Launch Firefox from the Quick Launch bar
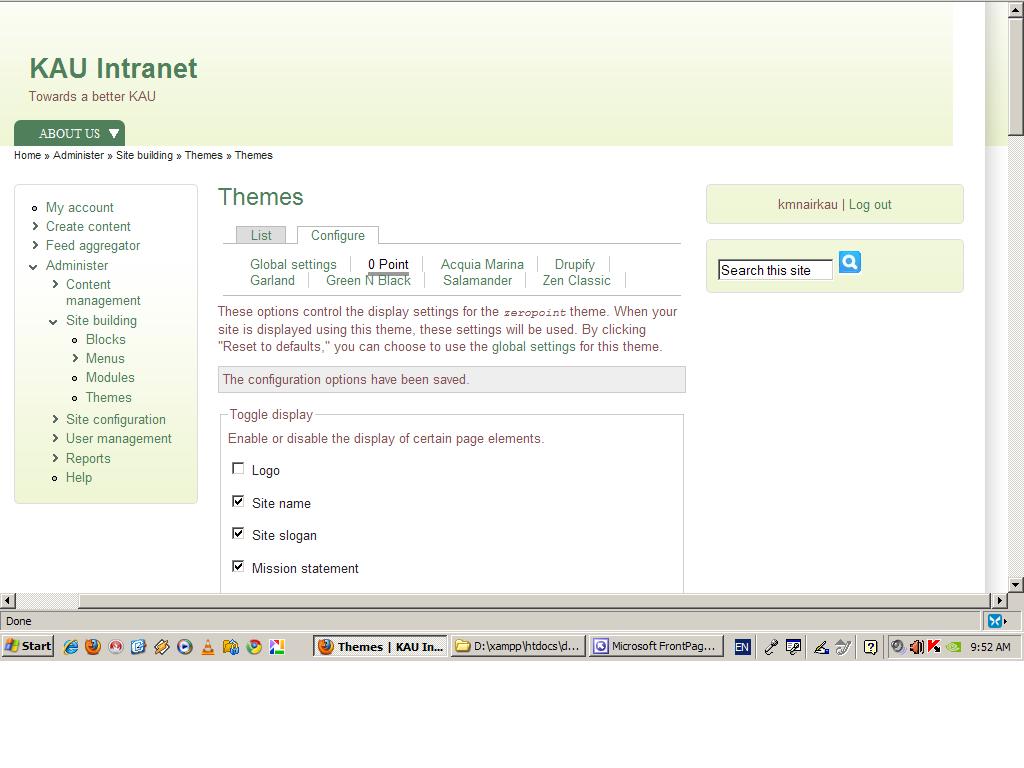The width and height of the screenshot is (1024, 768). (92, 647)
